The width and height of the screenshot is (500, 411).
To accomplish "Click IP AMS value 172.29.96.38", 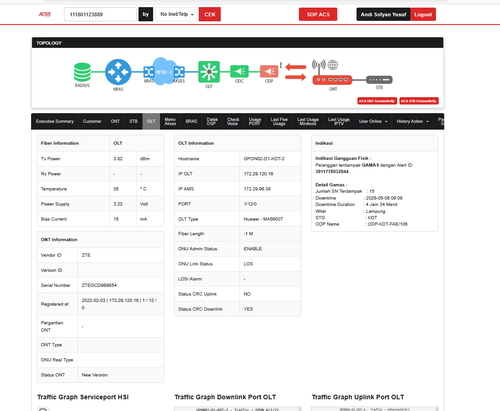I will coord(257,189).
